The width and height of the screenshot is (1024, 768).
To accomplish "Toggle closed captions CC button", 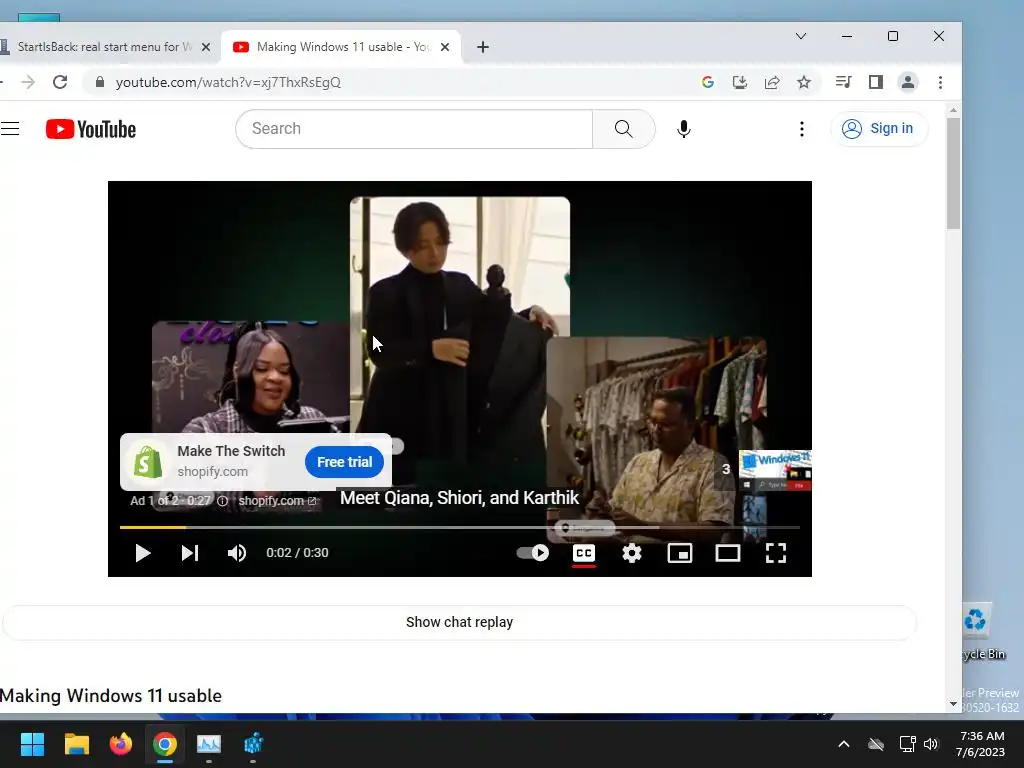I will [584, 553].
